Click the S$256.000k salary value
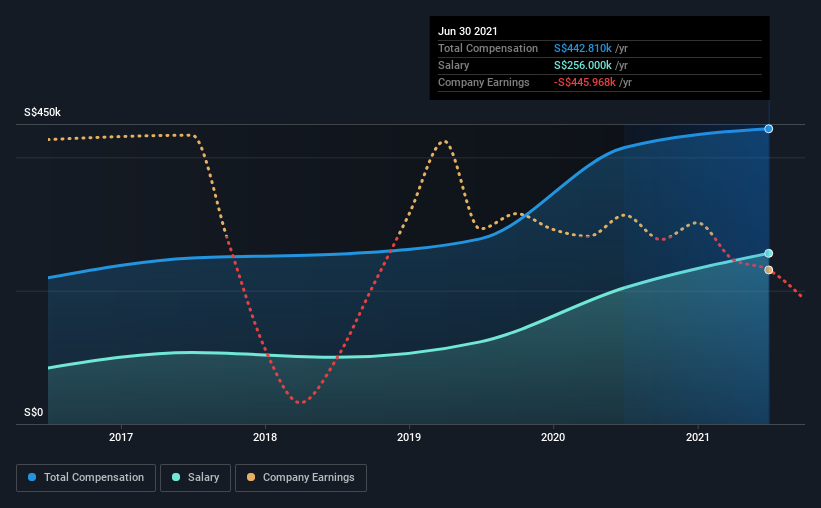 pyautogui.click(x=583, y=65)
